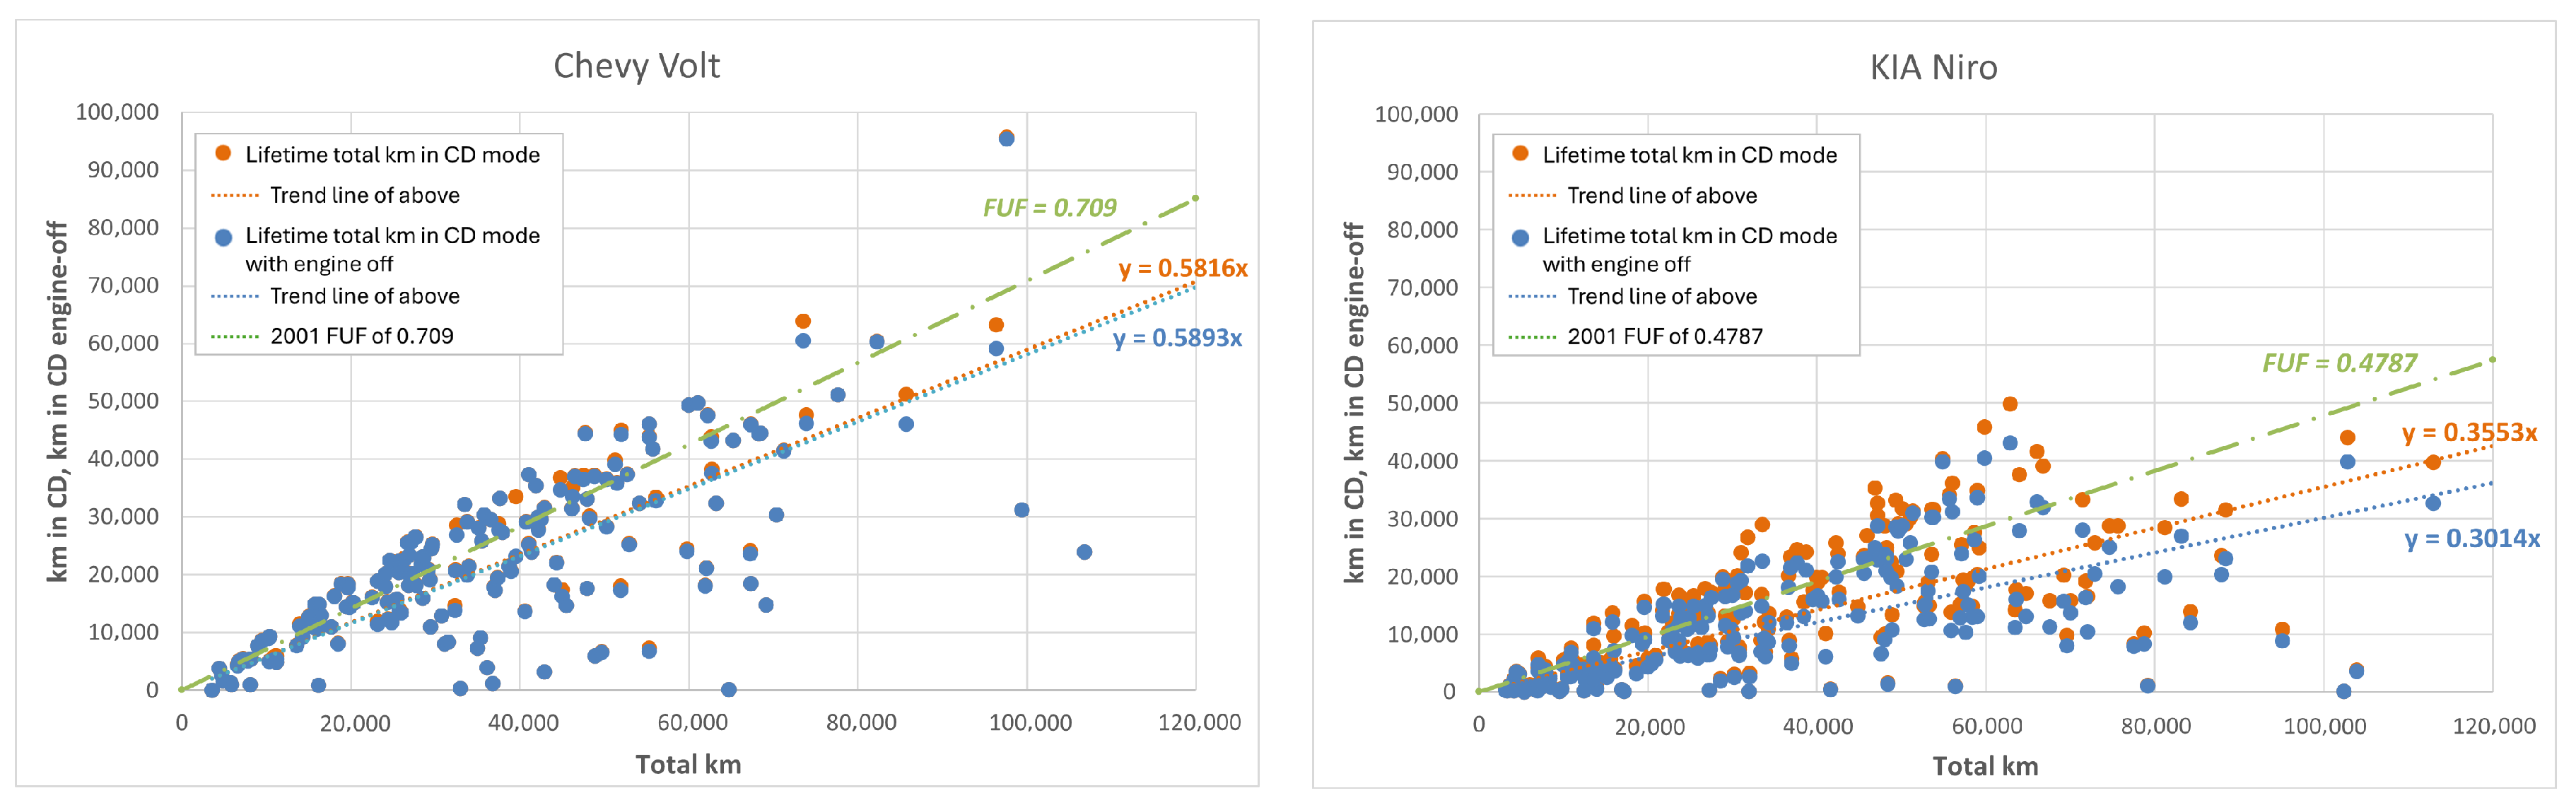The height and width of the screenshot is (805, 2576).
Task: Click the orange equation label "y = 0.3553x"
Action: pos(2470,432)
